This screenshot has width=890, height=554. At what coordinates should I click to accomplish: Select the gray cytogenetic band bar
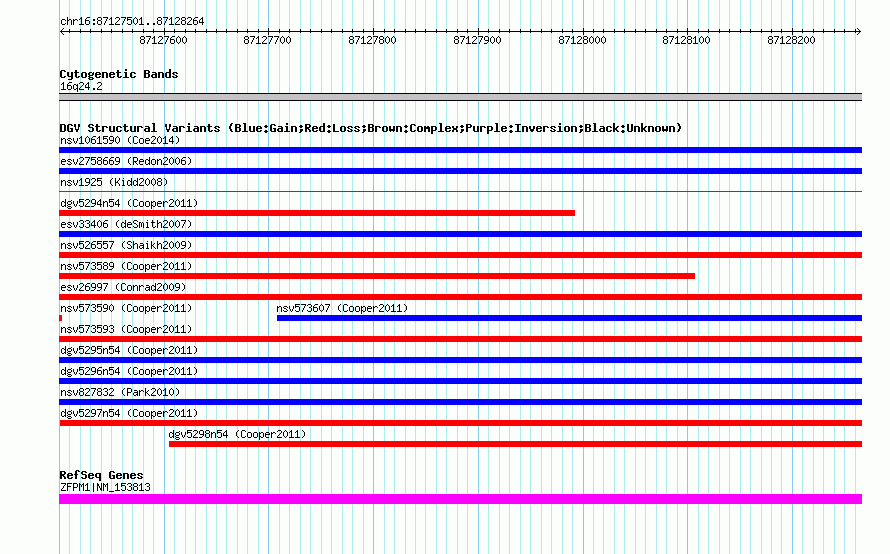[x=460, y=97]
